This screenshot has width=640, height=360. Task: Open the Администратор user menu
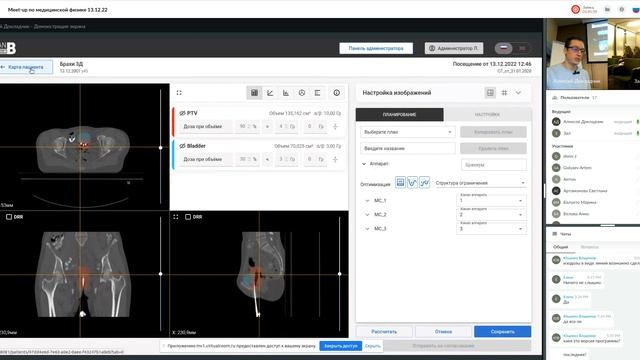coord(454,48)
